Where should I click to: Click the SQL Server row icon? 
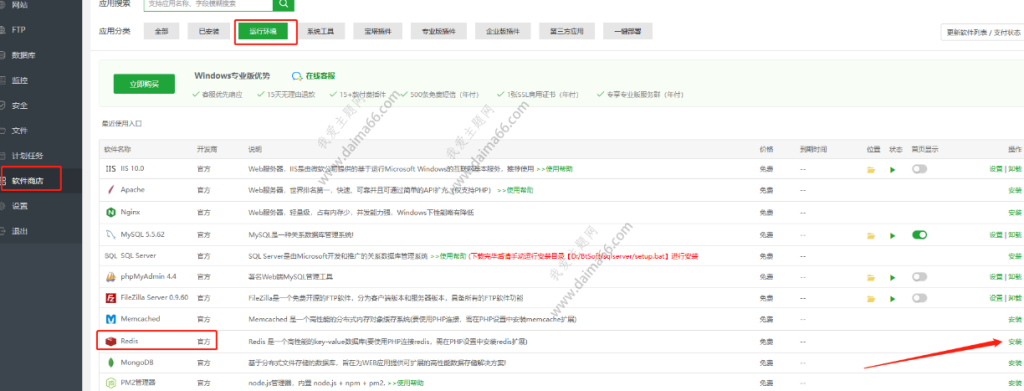(110, 255)
